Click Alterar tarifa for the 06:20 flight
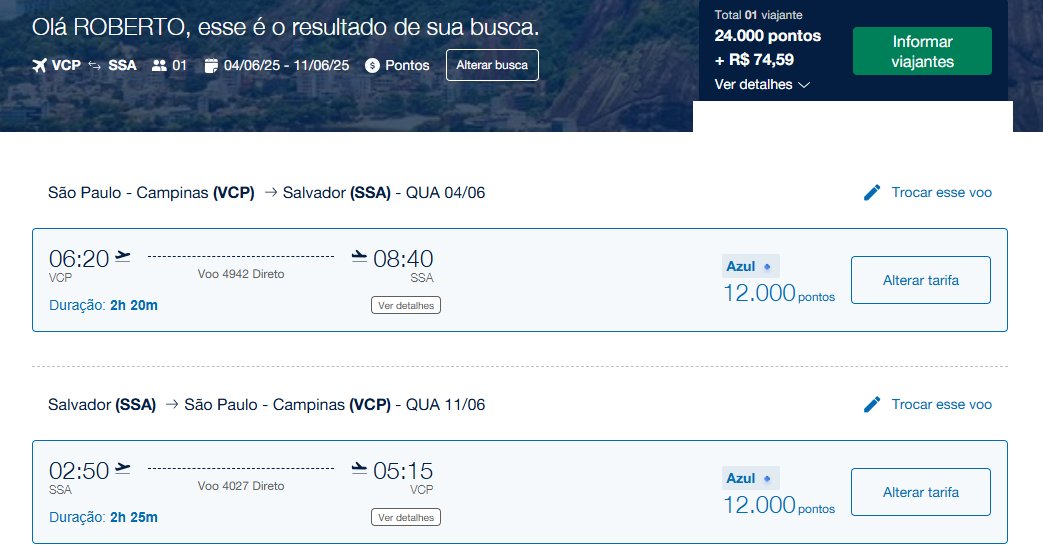 pos(921,280)
